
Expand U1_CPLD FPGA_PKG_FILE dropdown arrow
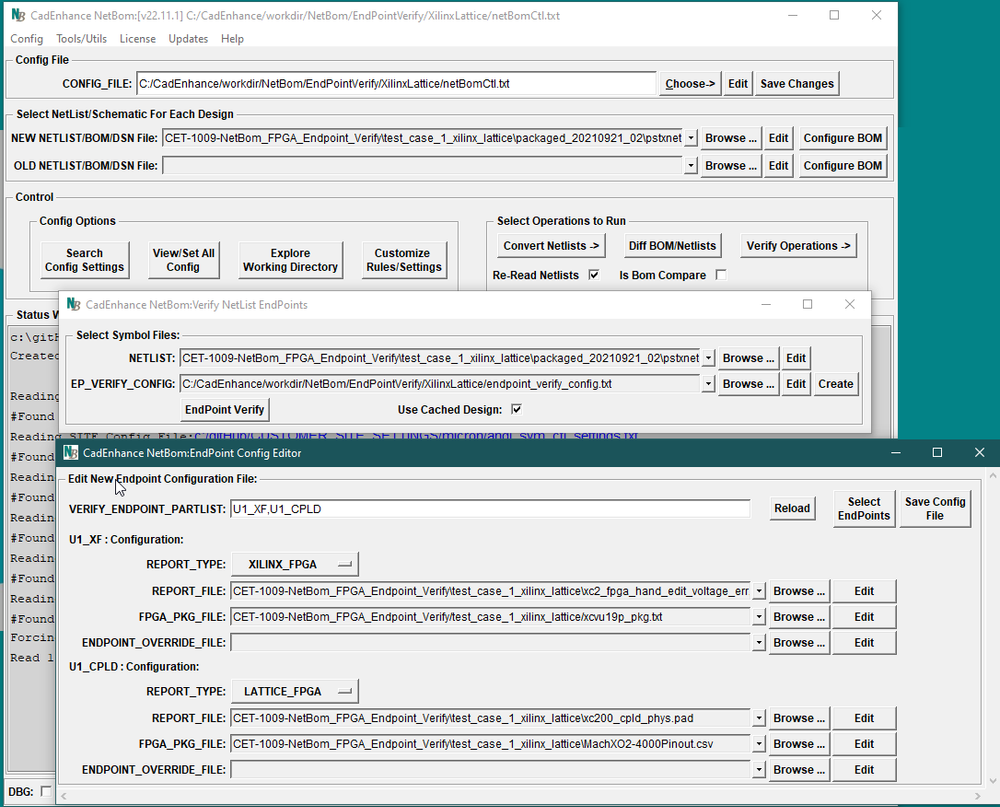(x=758, y=744)
